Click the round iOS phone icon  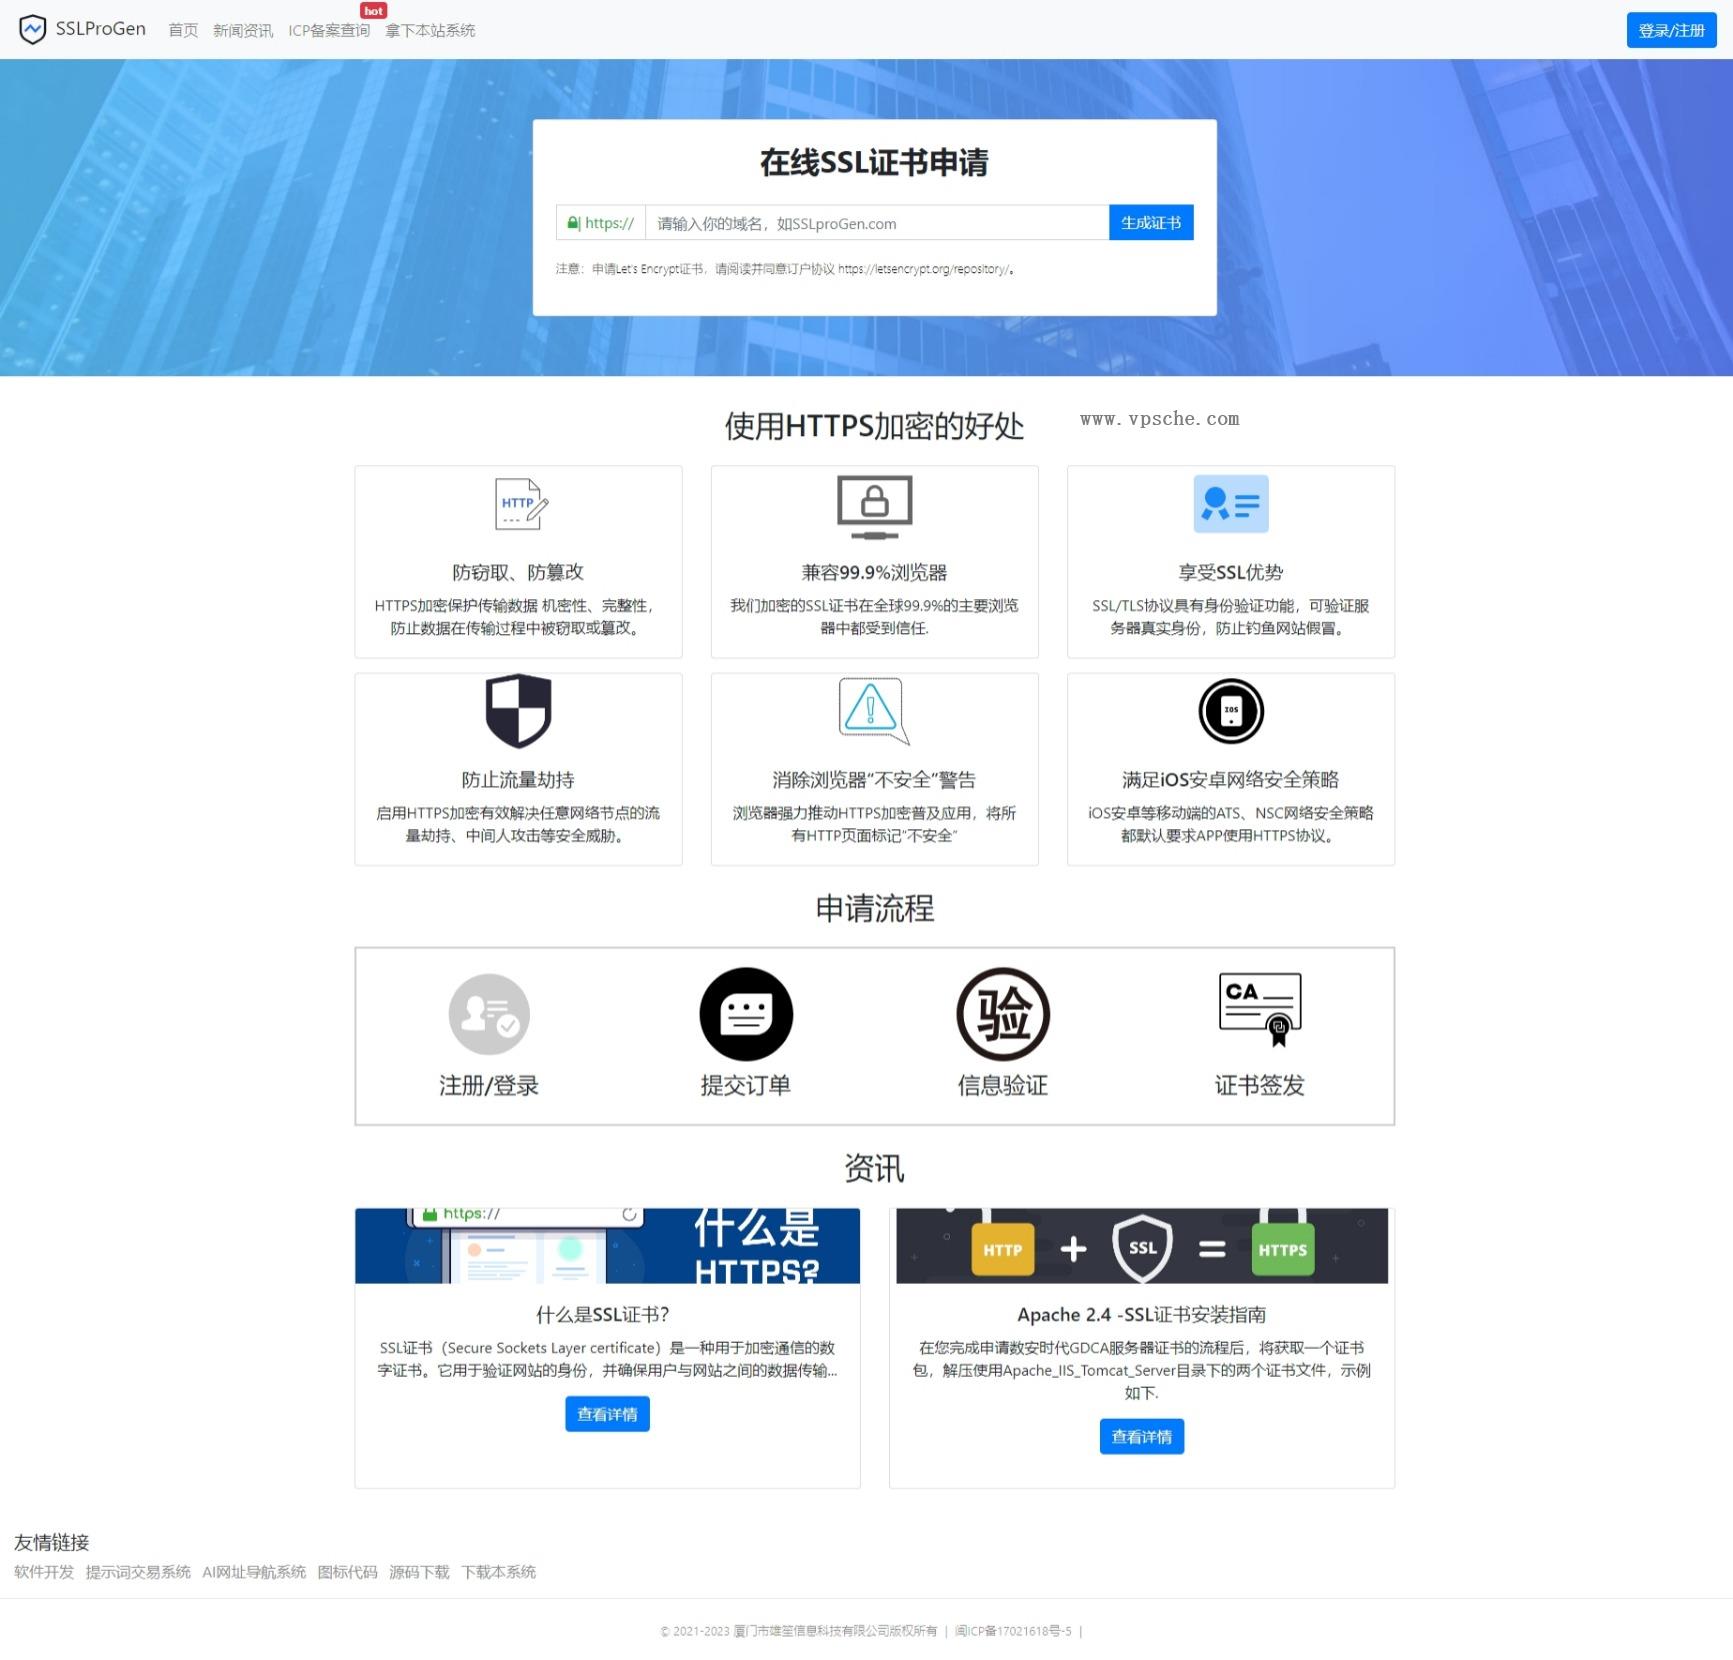1230,711
